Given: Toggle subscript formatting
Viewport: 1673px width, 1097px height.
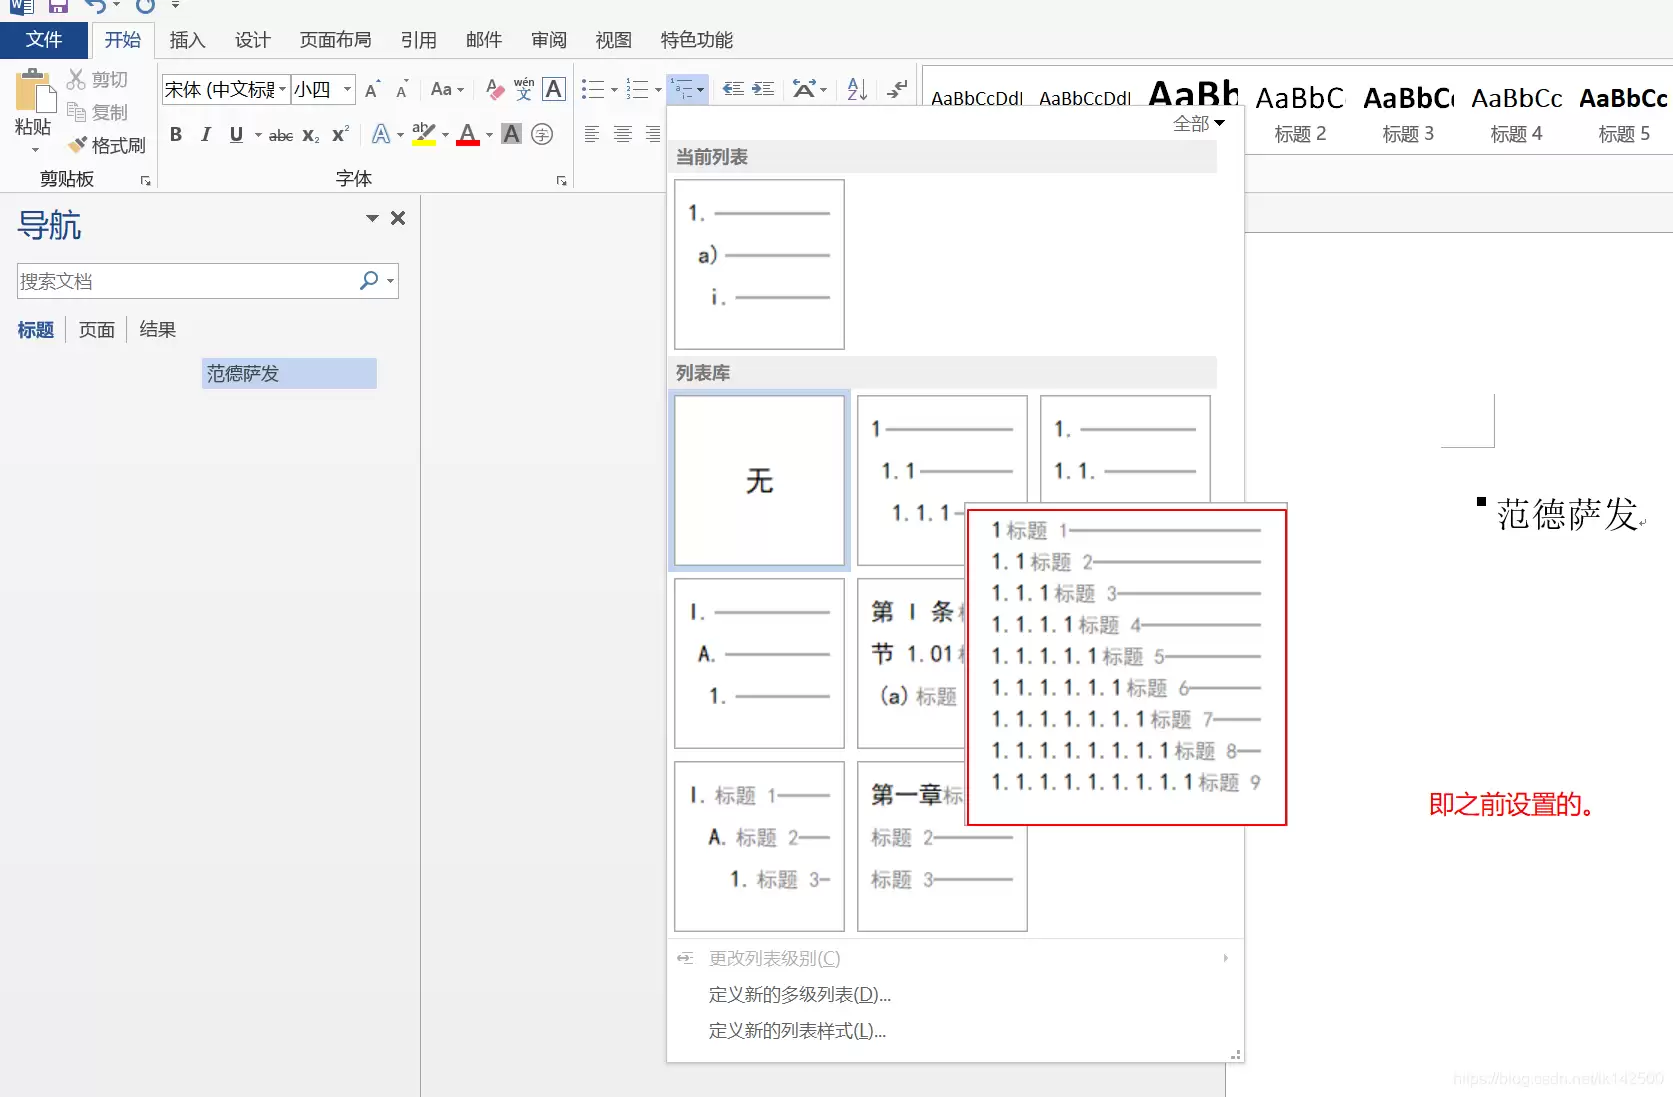Looking at the screenshot, I should point(311,134).
